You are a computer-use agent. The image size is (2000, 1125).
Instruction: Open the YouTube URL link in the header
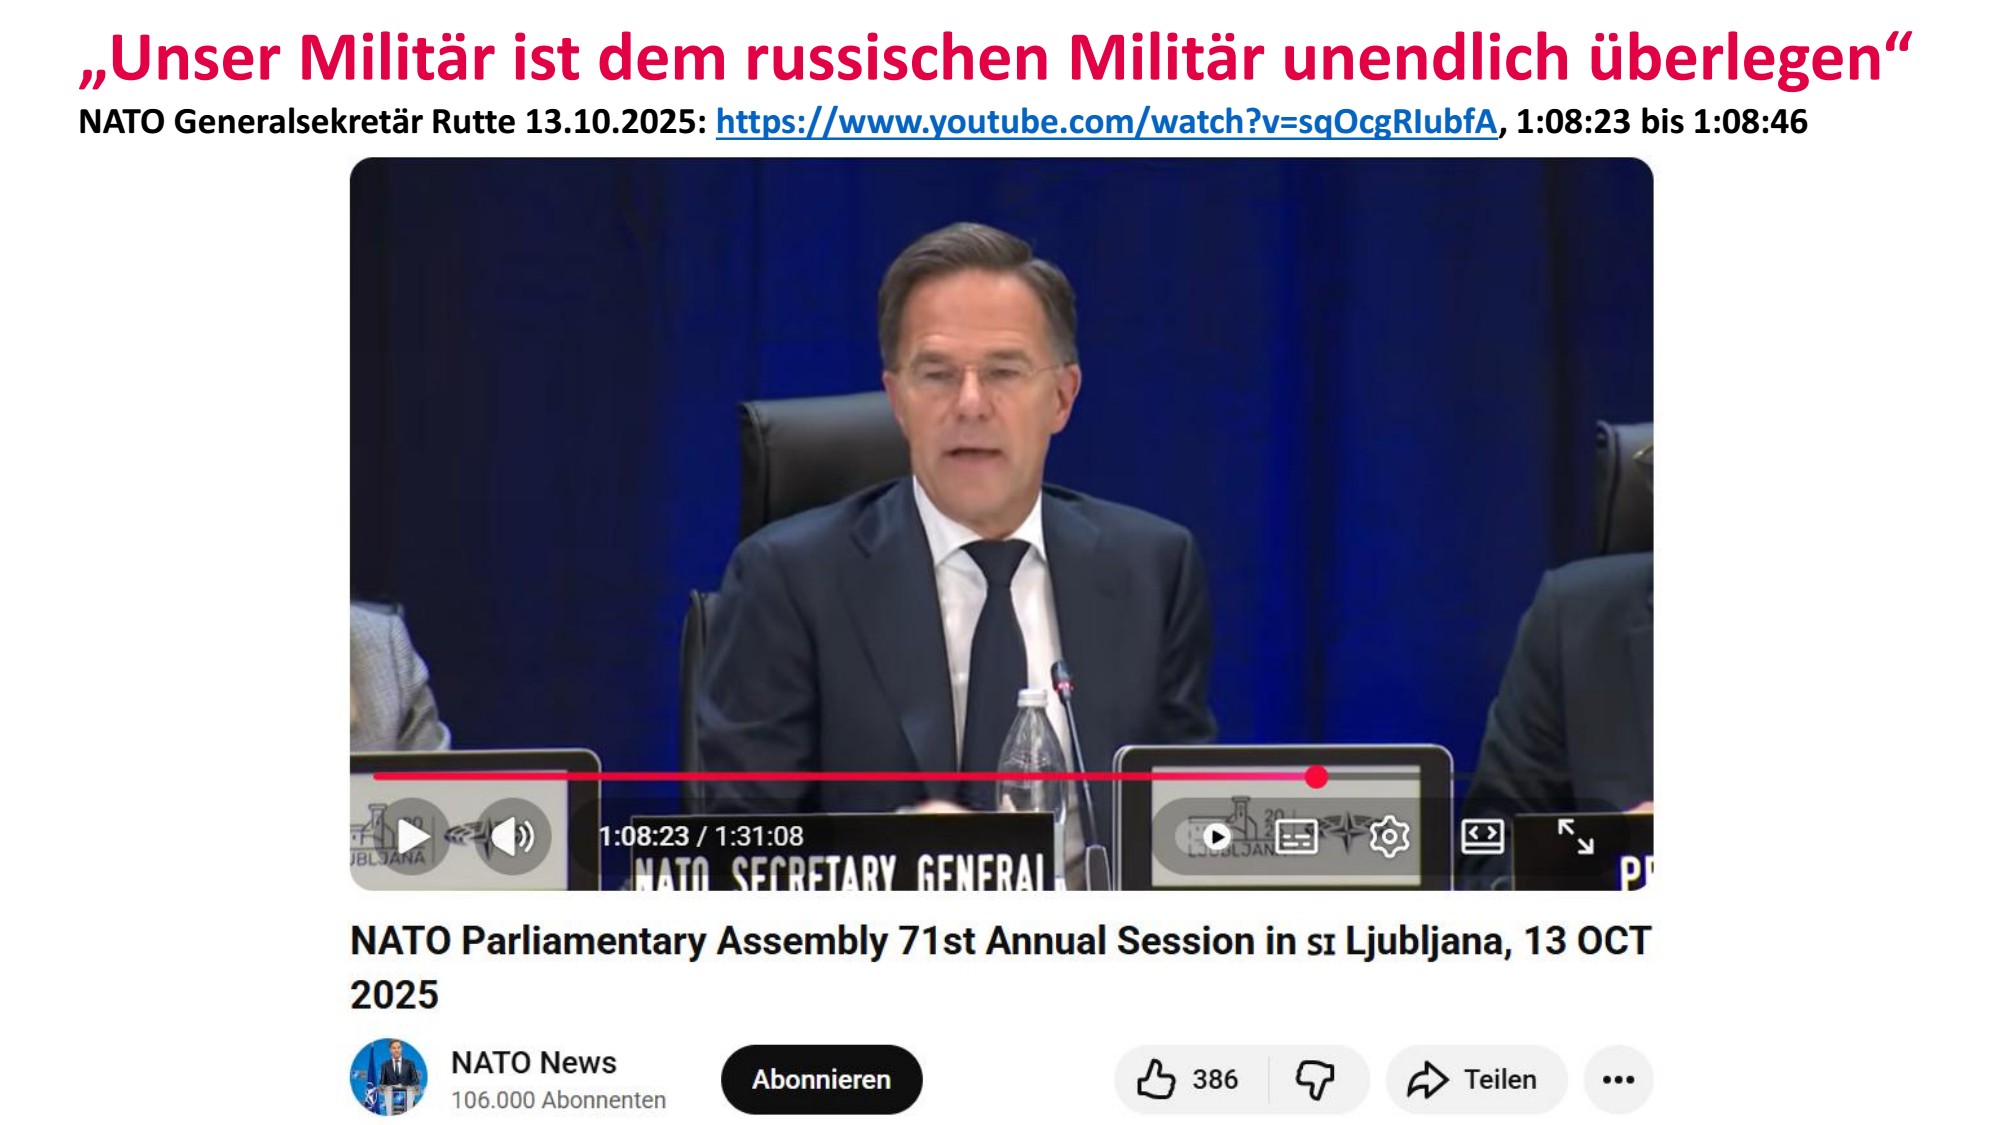click(x=1106, y=122)
